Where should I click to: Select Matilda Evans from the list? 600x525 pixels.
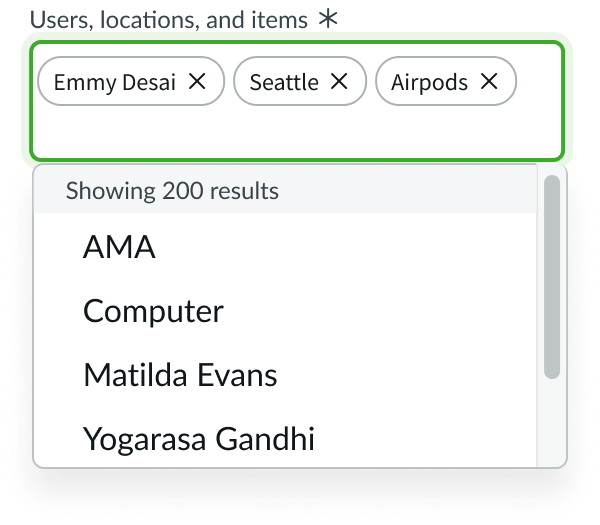point(180,375)
